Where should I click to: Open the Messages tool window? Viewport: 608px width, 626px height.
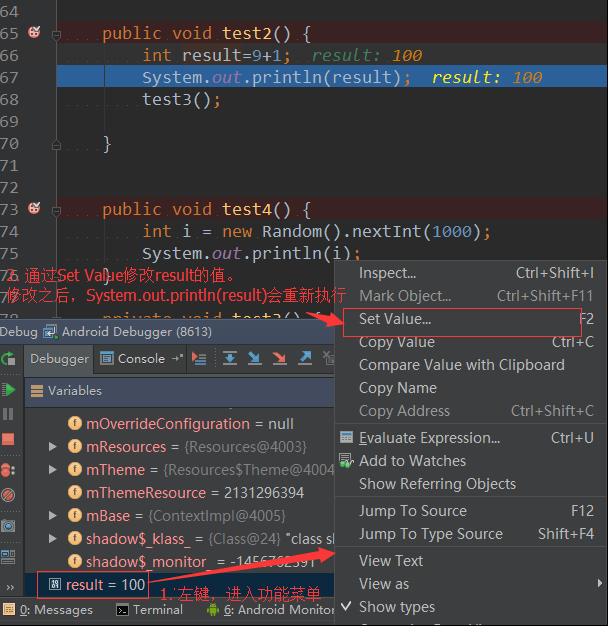coord(63,609)
